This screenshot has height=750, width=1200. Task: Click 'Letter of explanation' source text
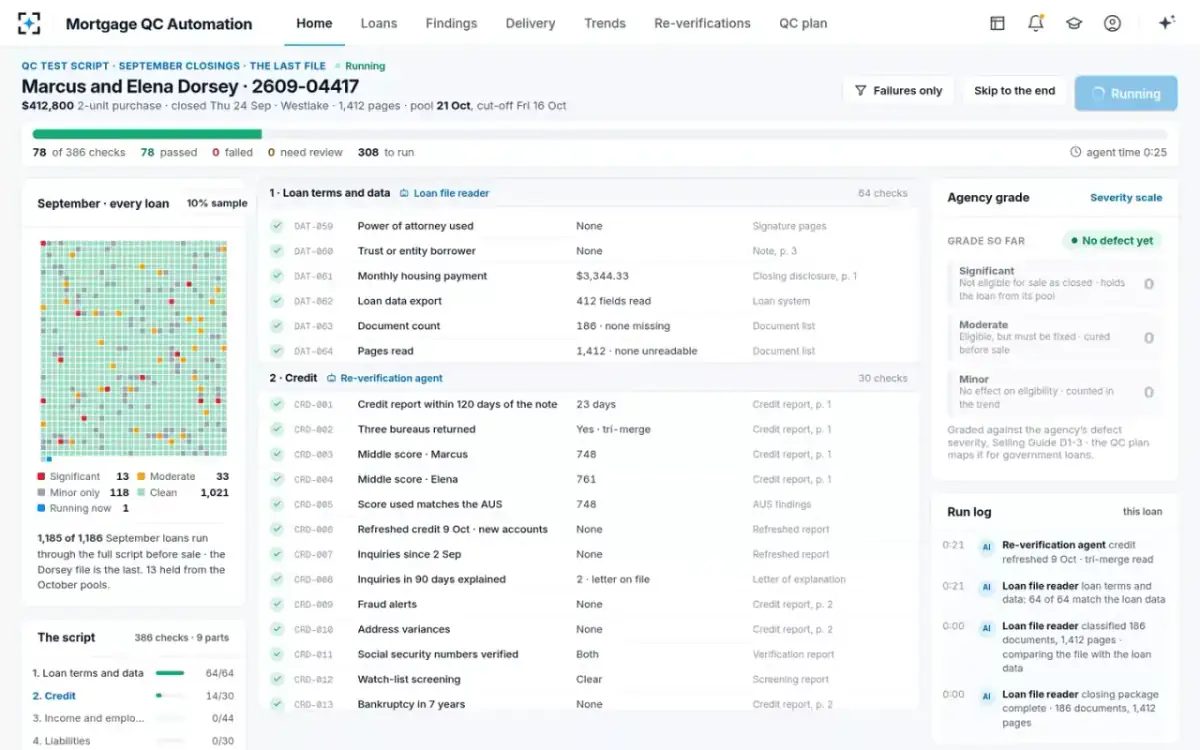(799, 579)
